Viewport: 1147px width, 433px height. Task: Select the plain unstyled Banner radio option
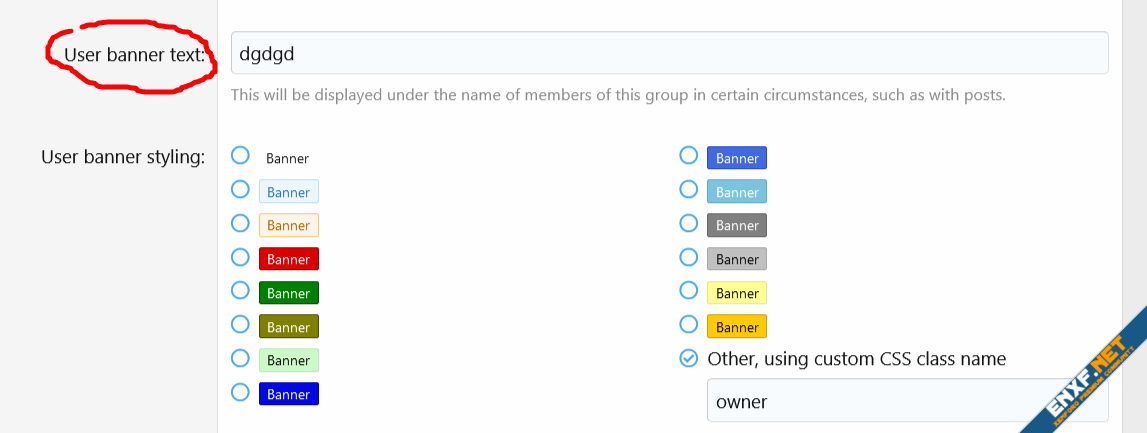(240, 155)
